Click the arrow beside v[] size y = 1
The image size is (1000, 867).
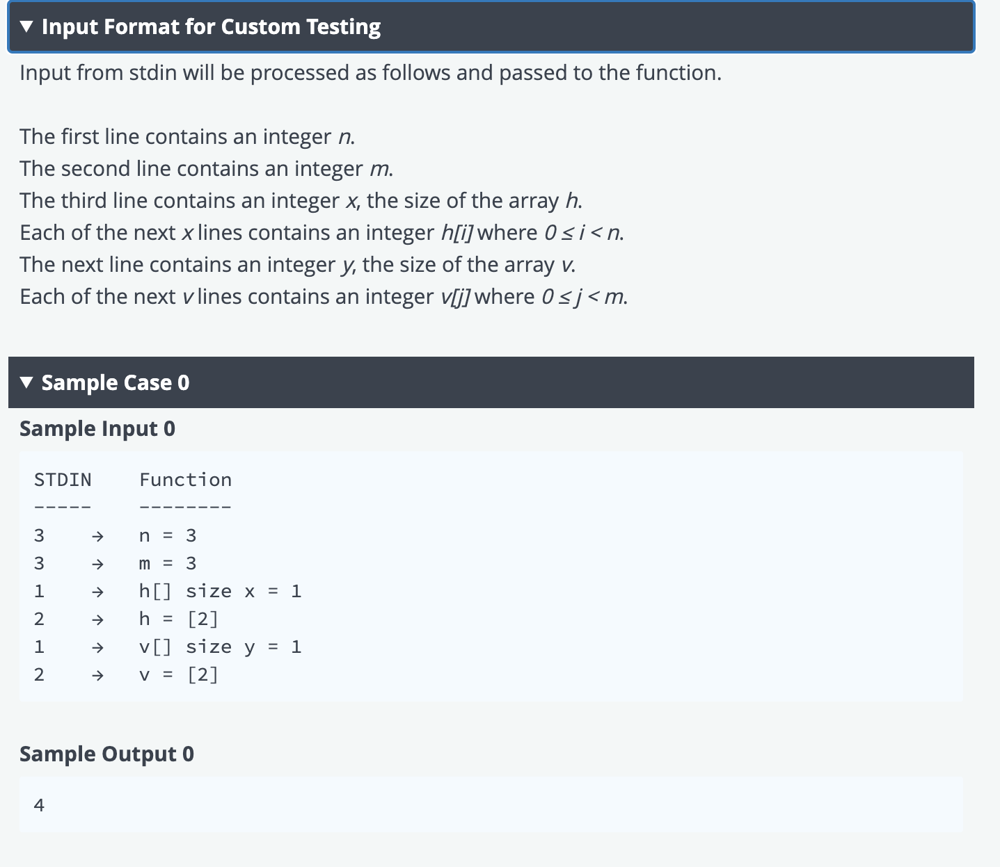point(97,648)
